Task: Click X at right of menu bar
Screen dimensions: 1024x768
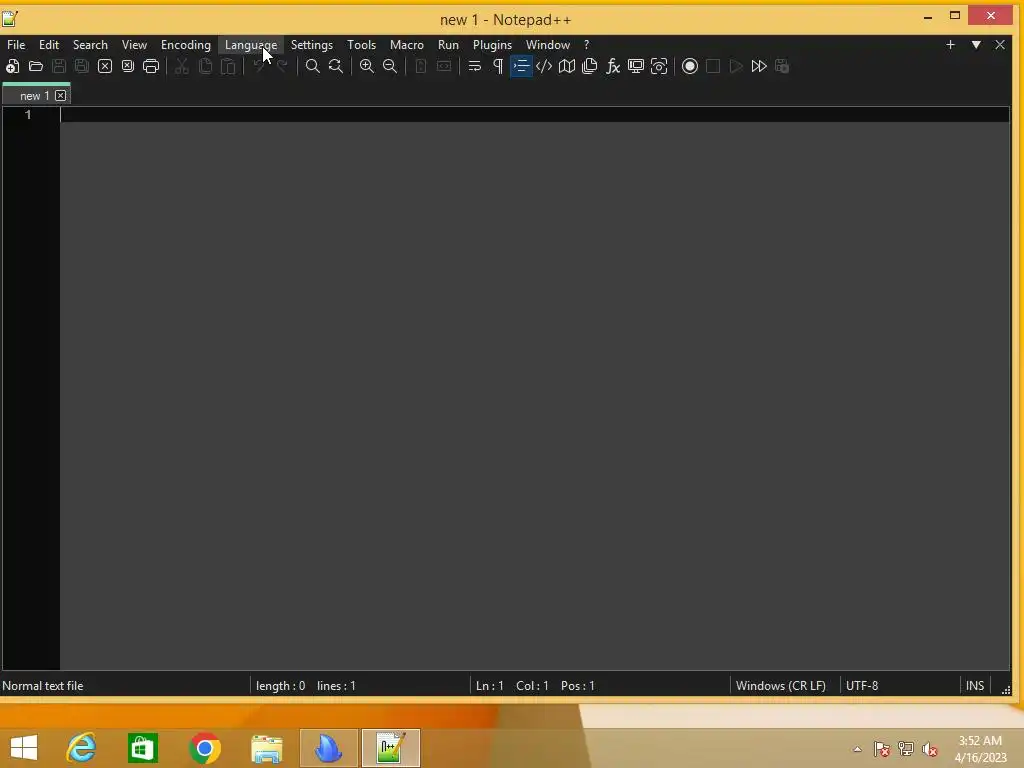Action: click(x=1000, y=44)
